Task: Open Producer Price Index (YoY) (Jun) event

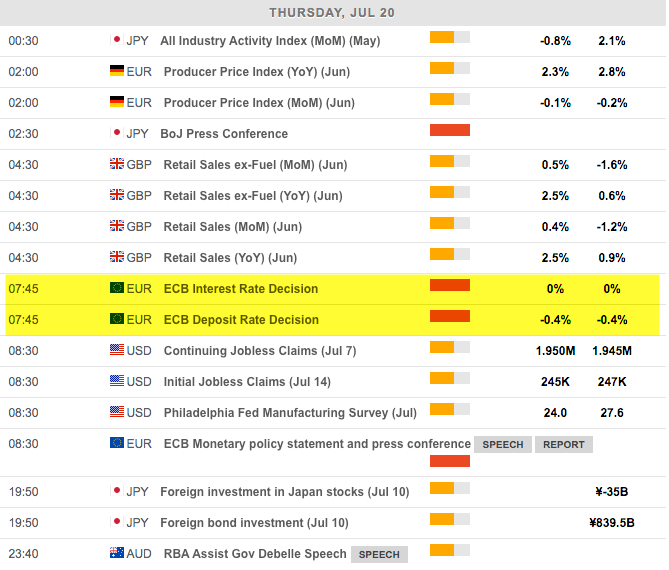Action: click(x=257, y=72)
